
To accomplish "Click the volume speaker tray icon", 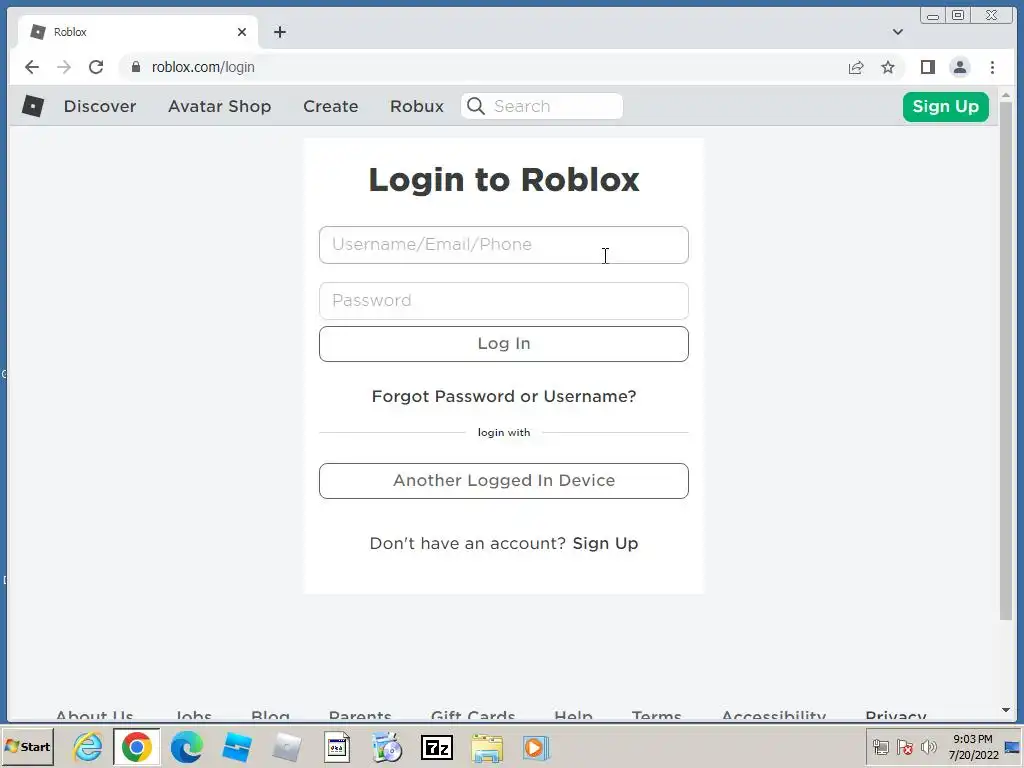I will coord(928,746).
